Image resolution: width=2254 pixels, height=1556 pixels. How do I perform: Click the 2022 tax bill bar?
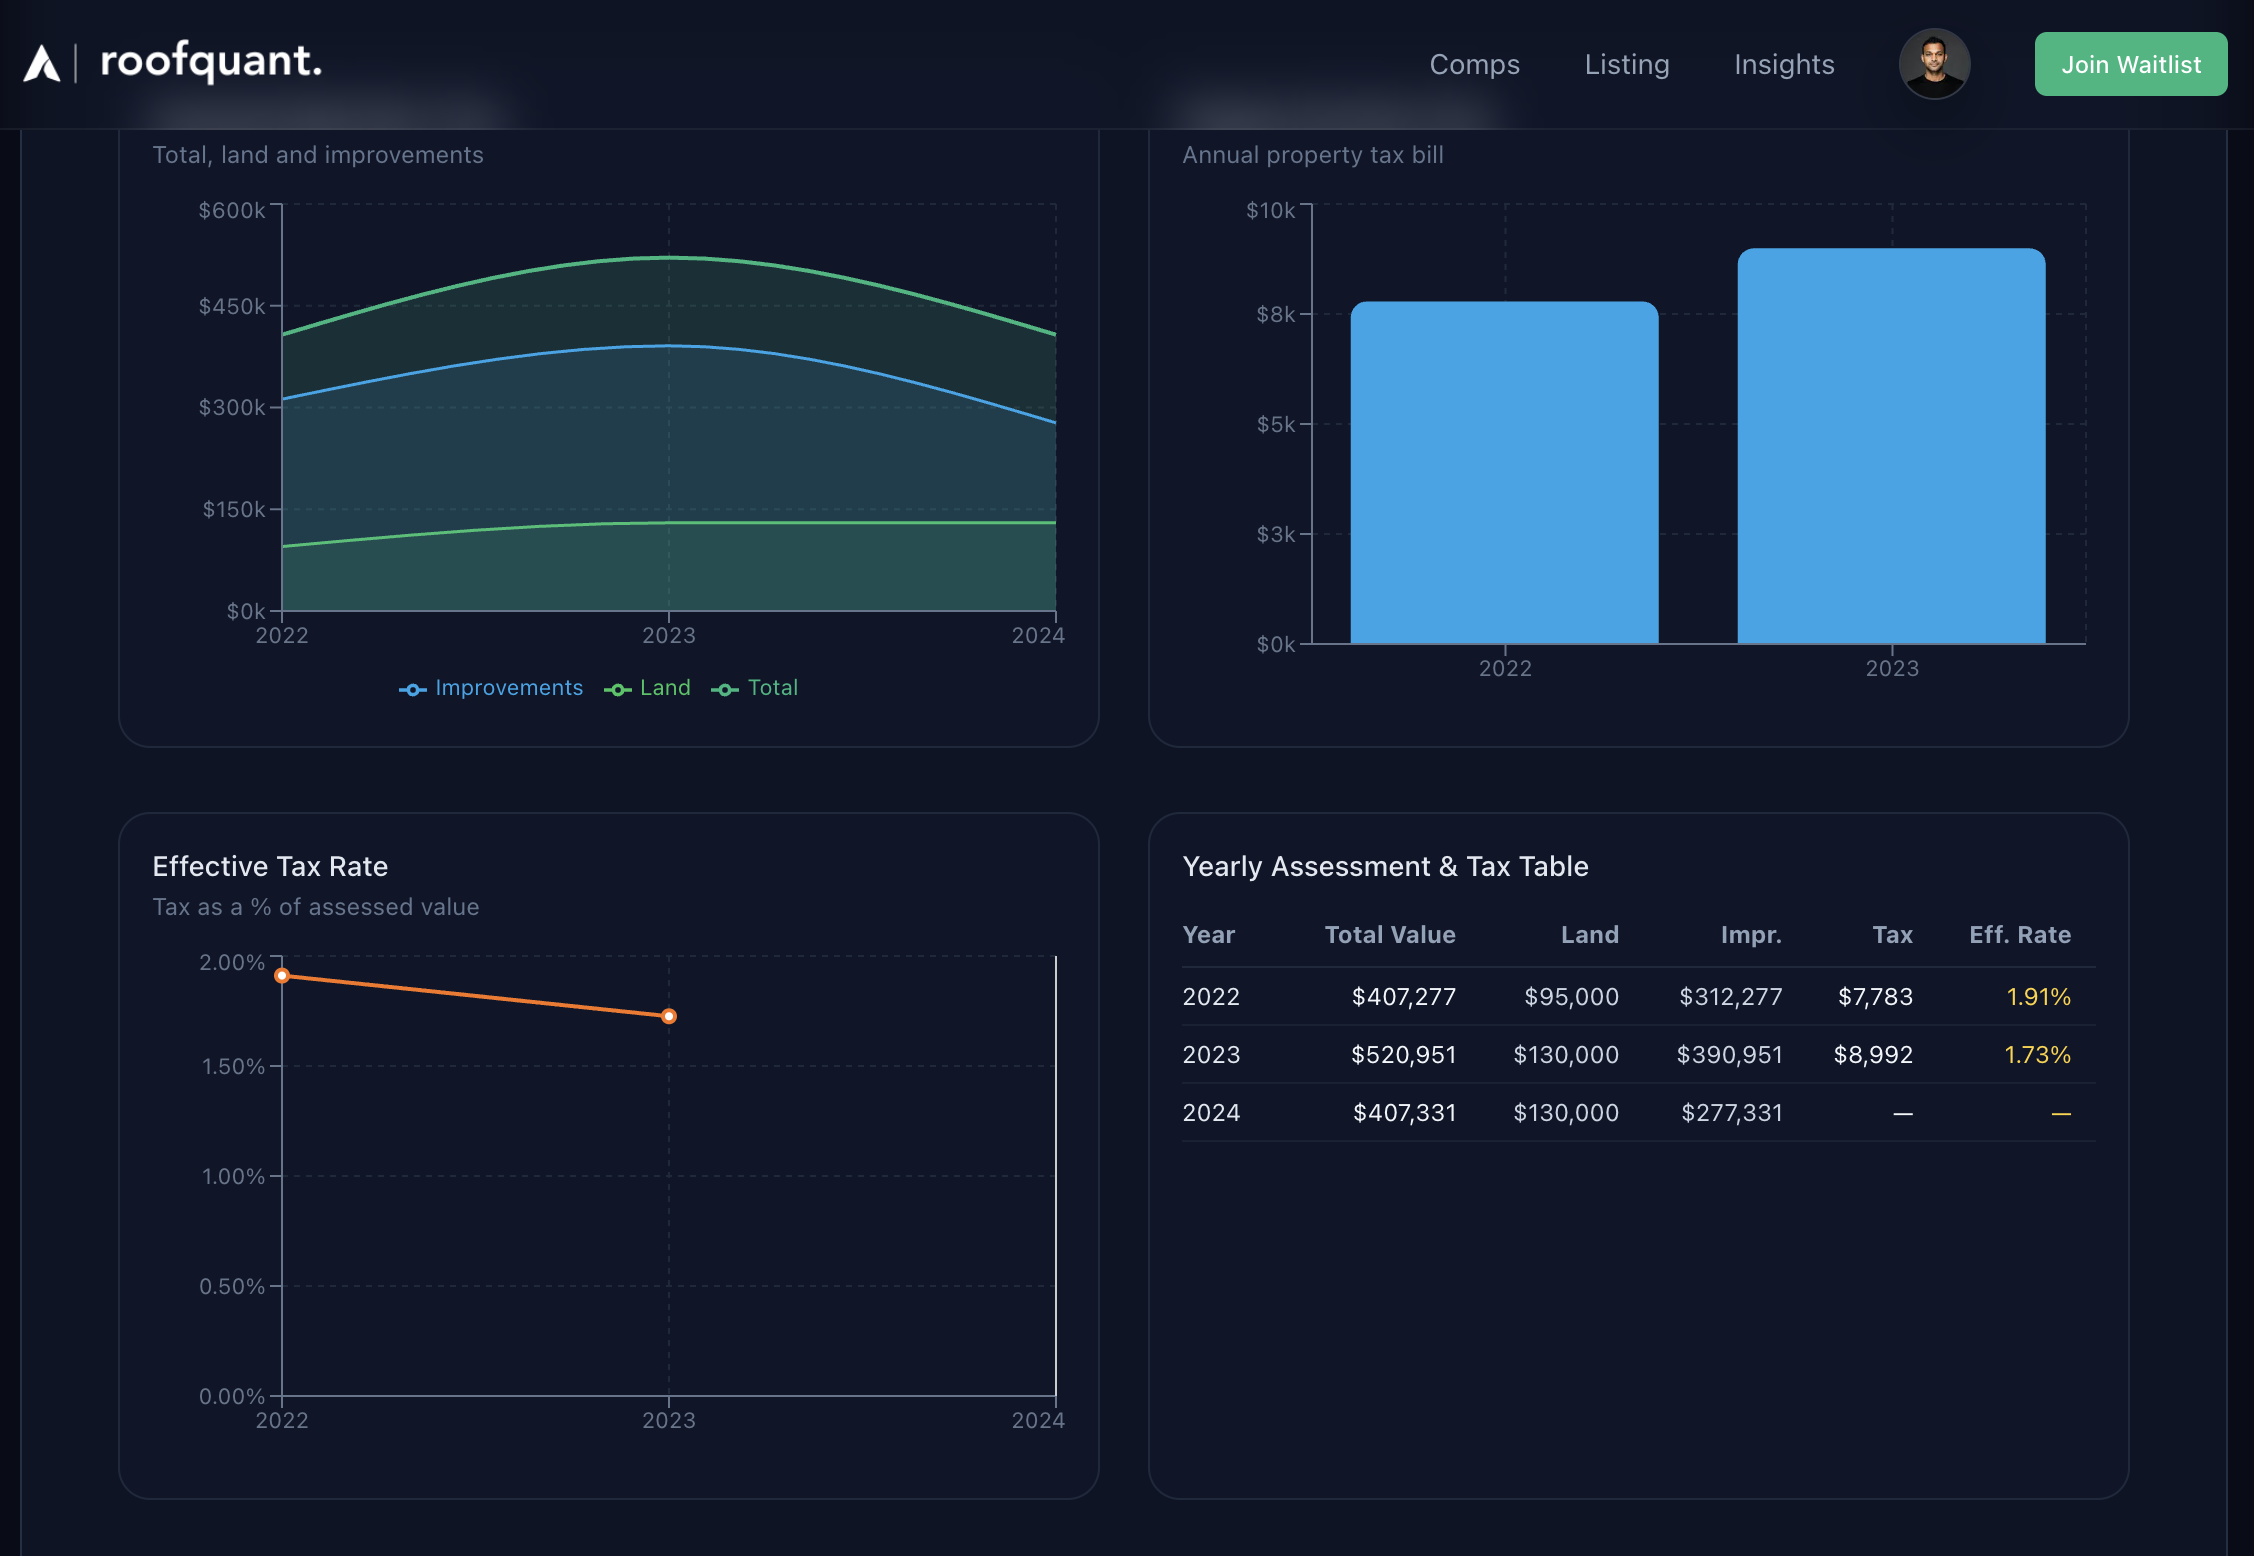(x=1504, y=472)
